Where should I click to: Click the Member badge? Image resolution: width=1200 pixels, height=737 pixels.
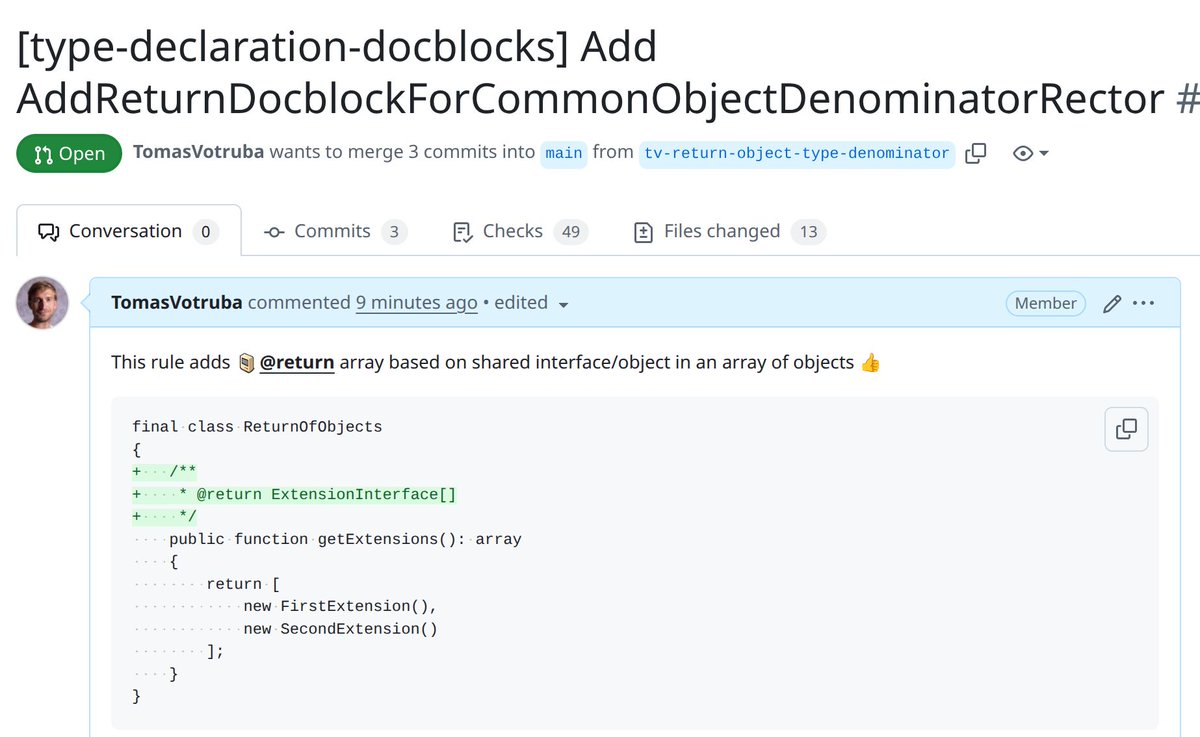1045,303
